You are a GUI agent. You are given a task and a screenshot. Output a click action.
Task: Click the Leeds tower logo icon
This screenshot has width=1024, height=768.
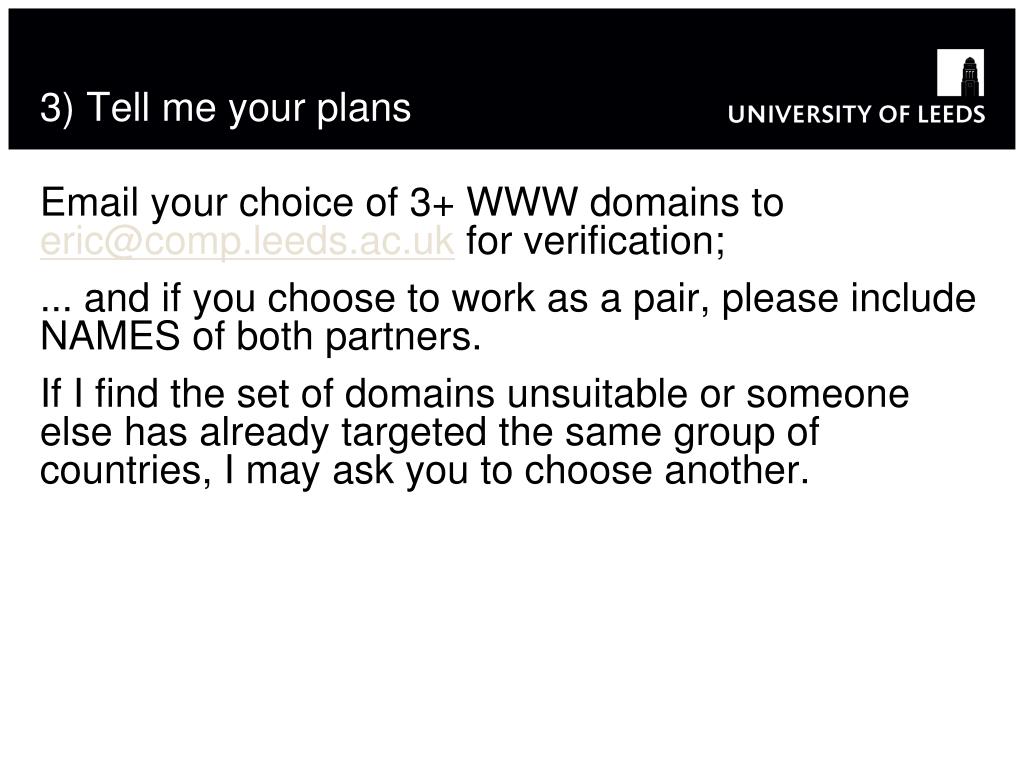pyautogui.click(x=960, y=72)
